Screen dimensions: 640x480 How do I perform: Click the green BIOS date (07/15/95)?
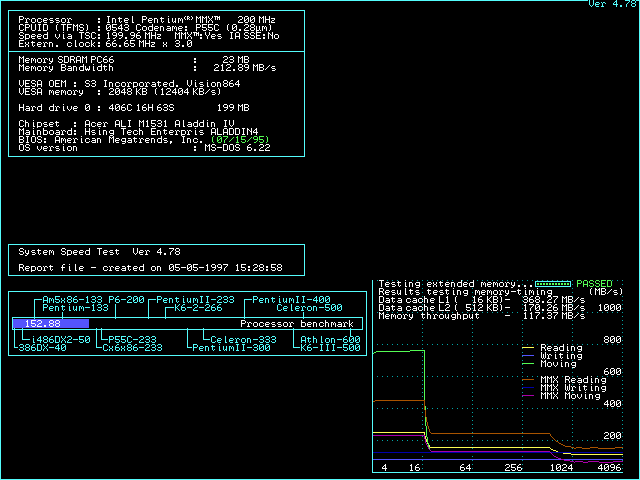[240, 140]
